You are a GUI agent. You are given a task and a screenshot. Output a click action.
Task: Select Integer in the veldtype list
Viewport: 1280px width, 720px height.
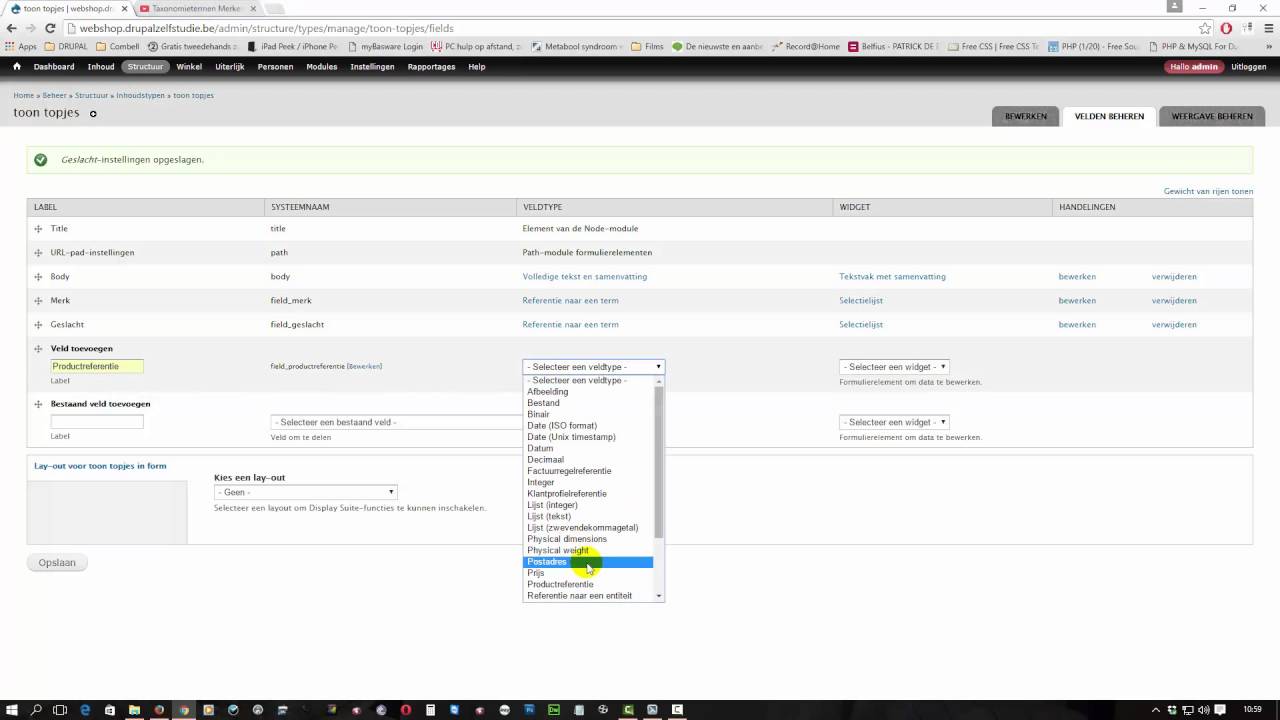click(x=589, y=482)
